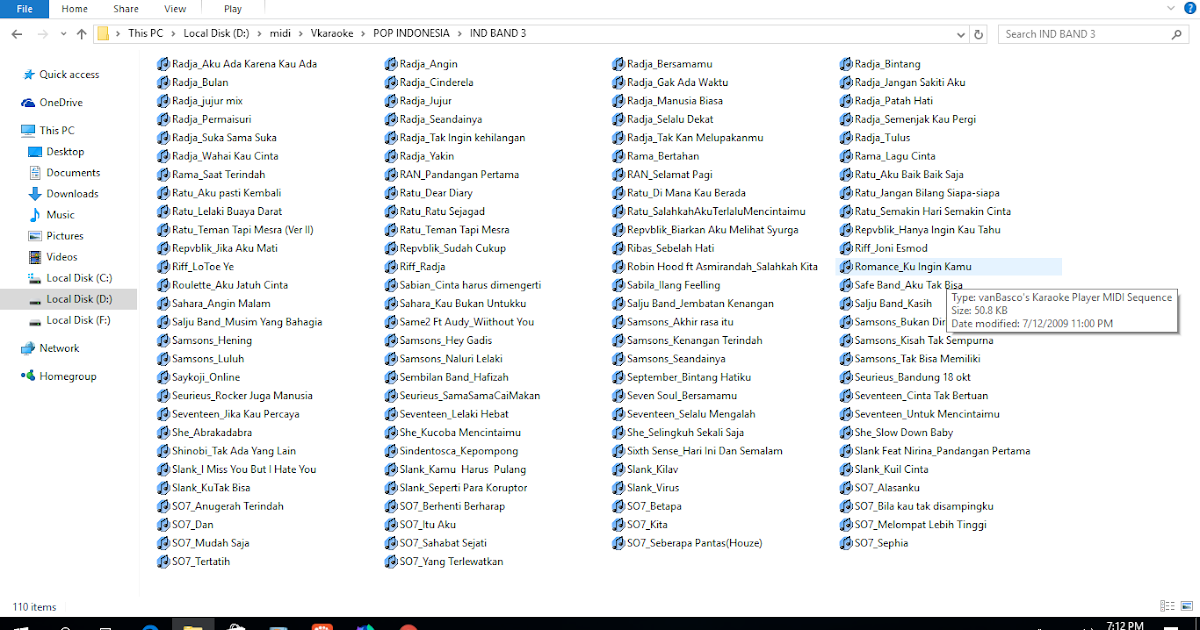The height and width of the screenshot is (630, 1200).
Task: Select the Radja_Bintang MIDI file icon
Action: point(846,64)
